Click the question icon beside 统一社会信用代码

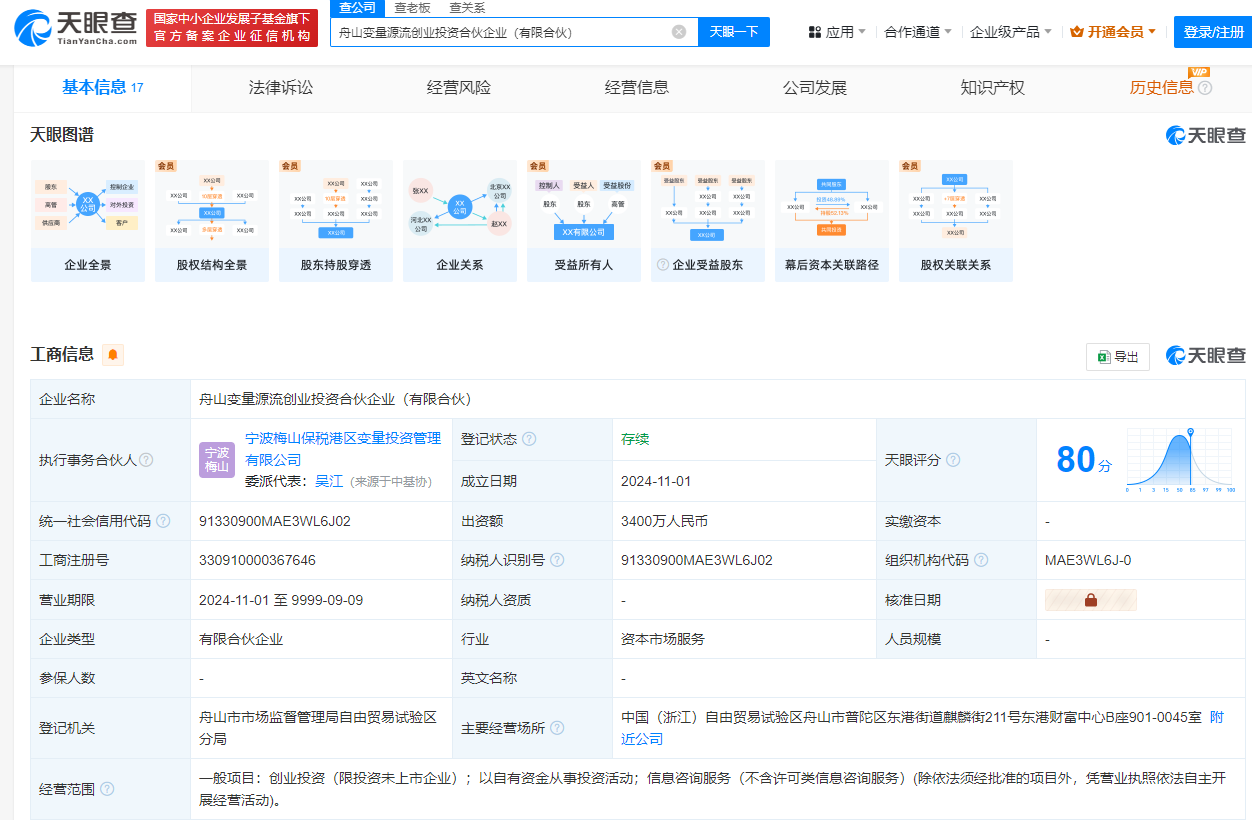click(x=163, y=521)
